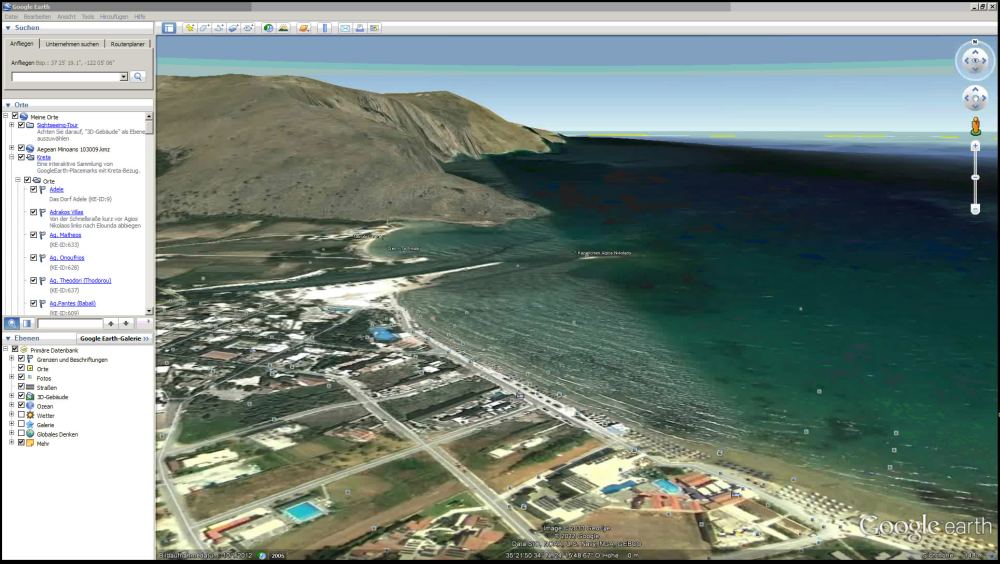This screenshot has width=1000, height=564.
Task: Expand the Grenzen und Beschriftungen layer
Action: pos(11,359)
